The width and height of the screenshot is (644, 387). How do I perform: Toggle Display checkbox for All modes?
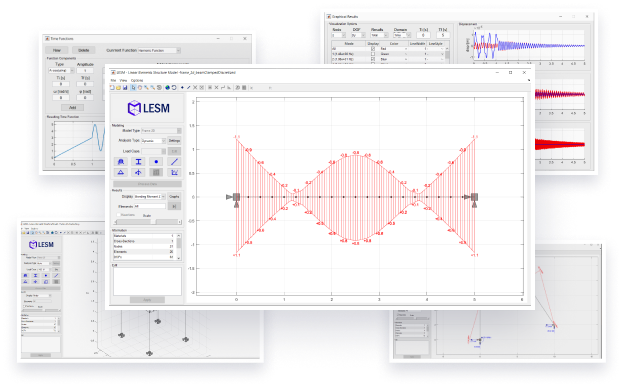(x=373, y=49)
